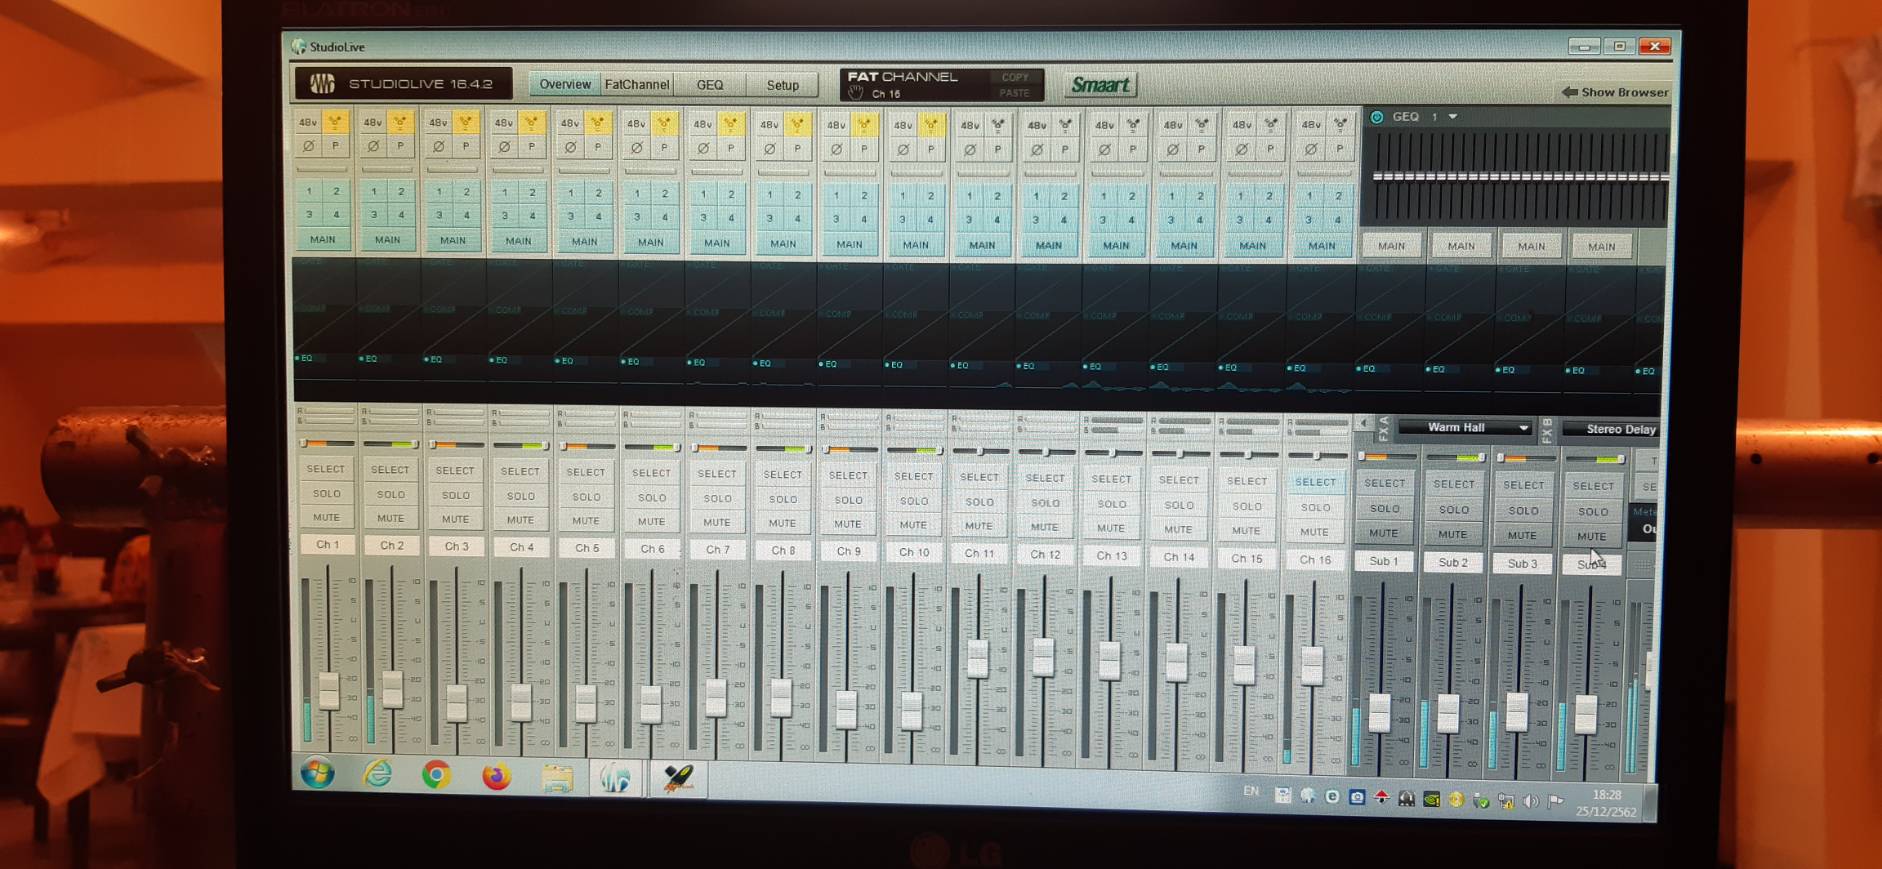
Task: Toggle Ch 8 assignment to subgroup 2
Action: click(797, 194)
